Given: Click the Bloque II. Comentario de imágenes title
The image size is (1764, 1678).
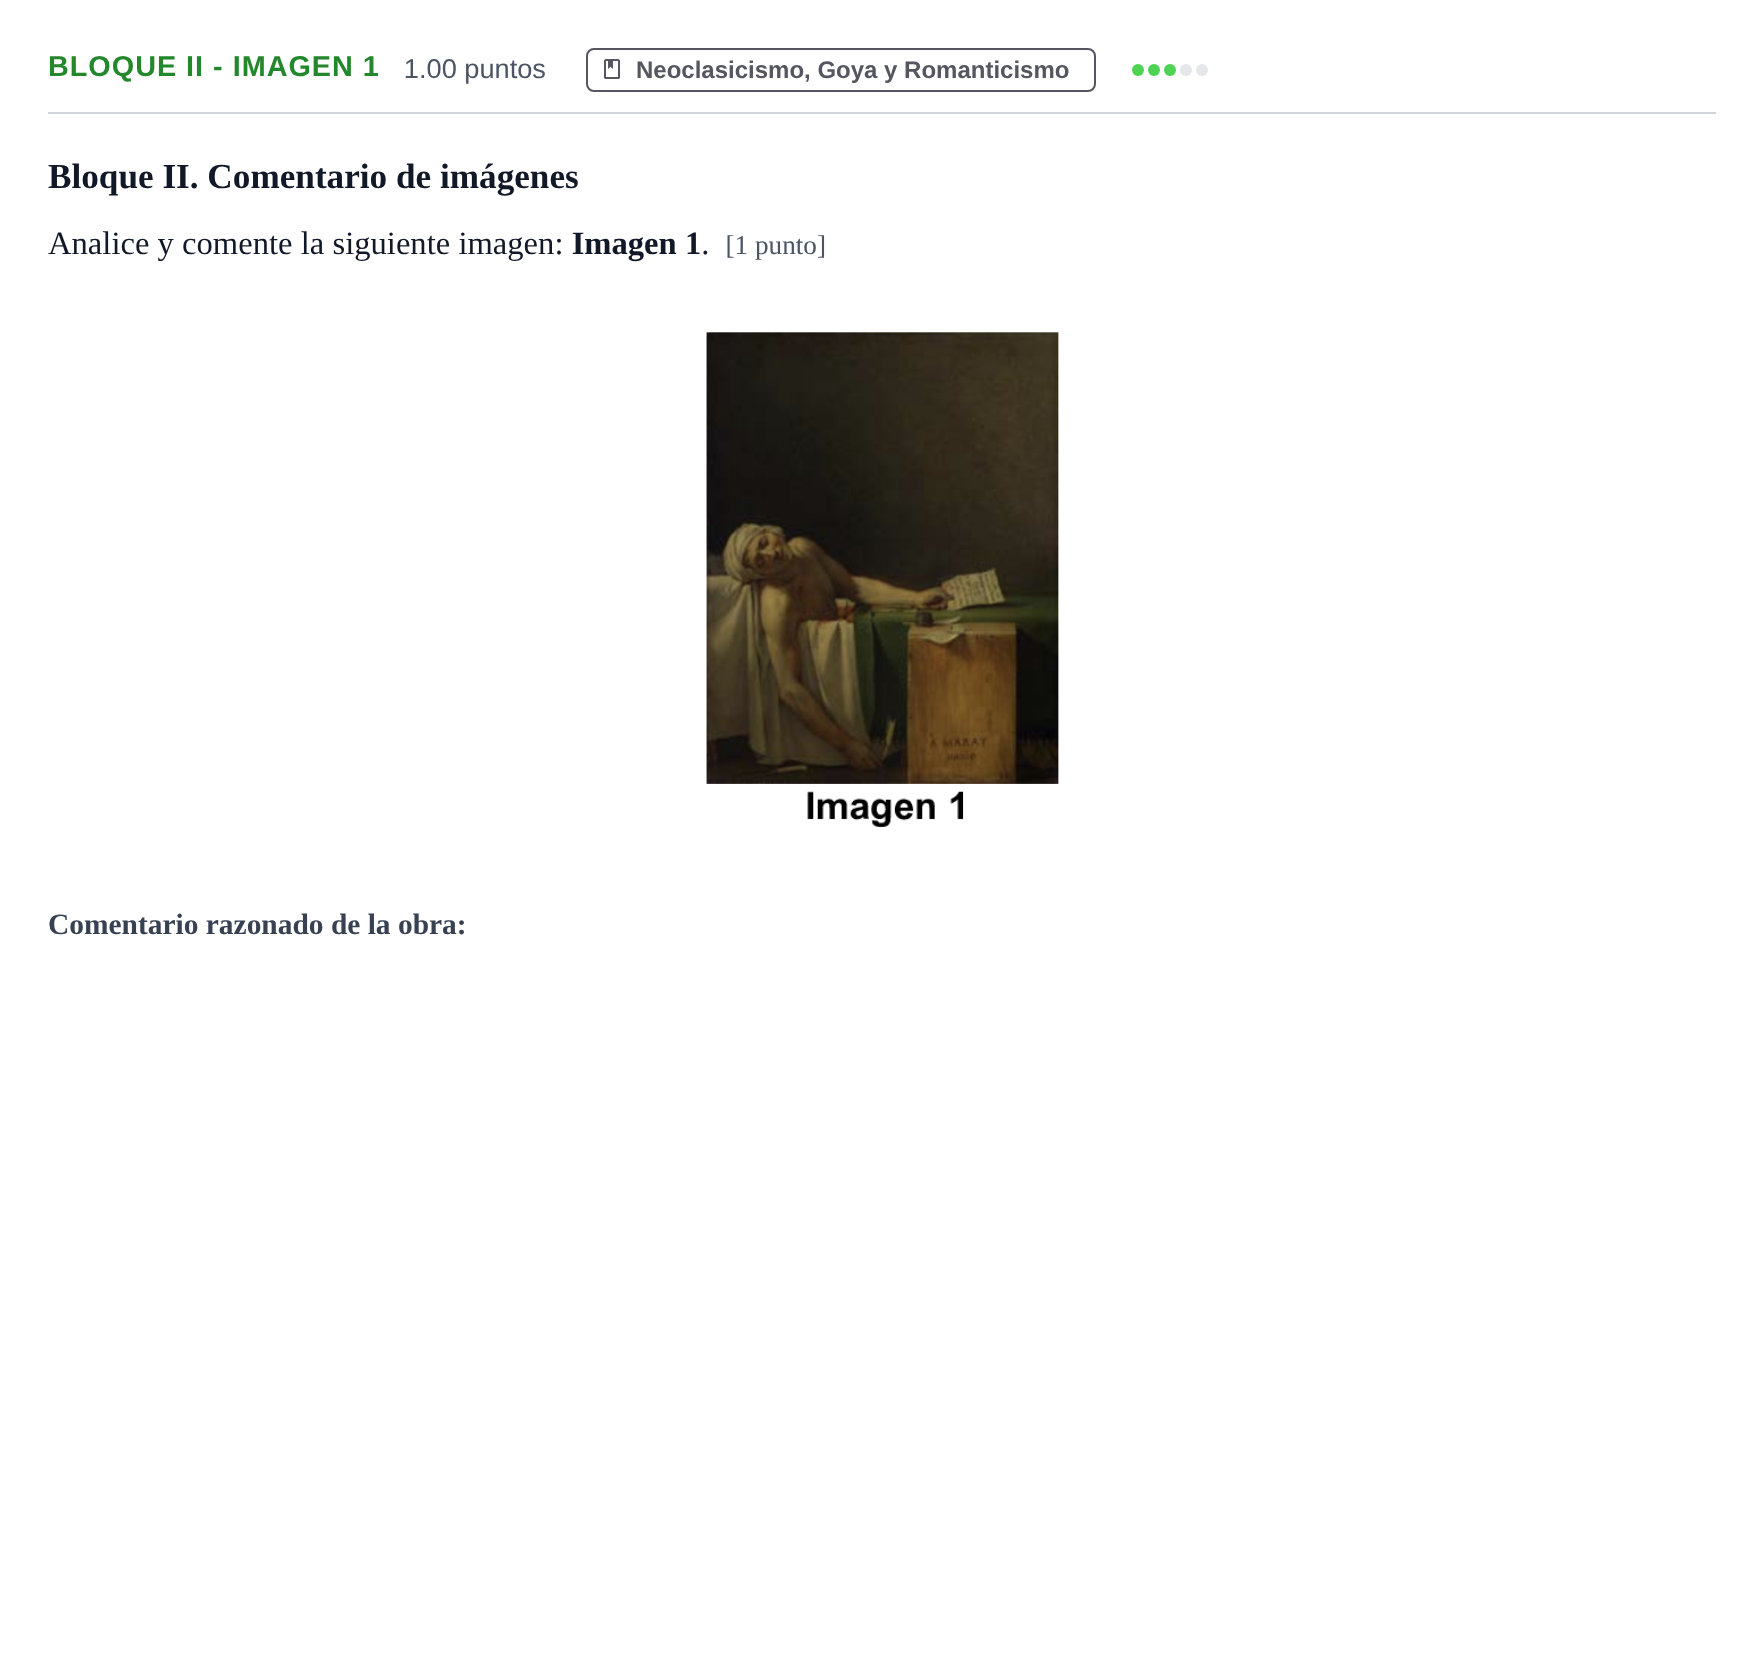Looking at the screenshot, I should pos(313,177).
